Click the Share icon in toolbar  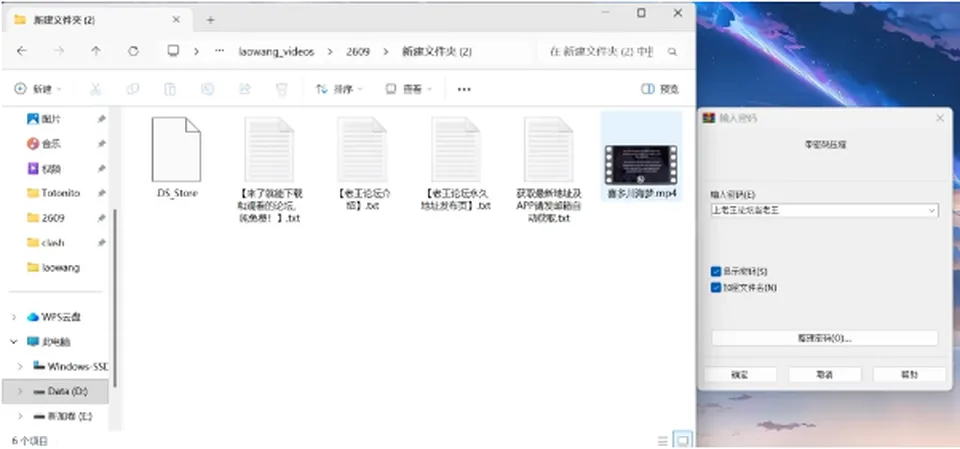244,89
